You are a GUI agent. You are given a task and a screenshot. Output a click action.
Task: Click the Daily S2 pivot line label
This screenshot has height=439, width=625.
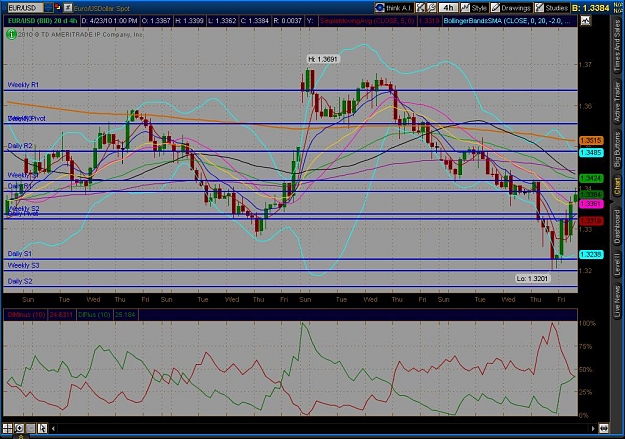pos(20,282)
